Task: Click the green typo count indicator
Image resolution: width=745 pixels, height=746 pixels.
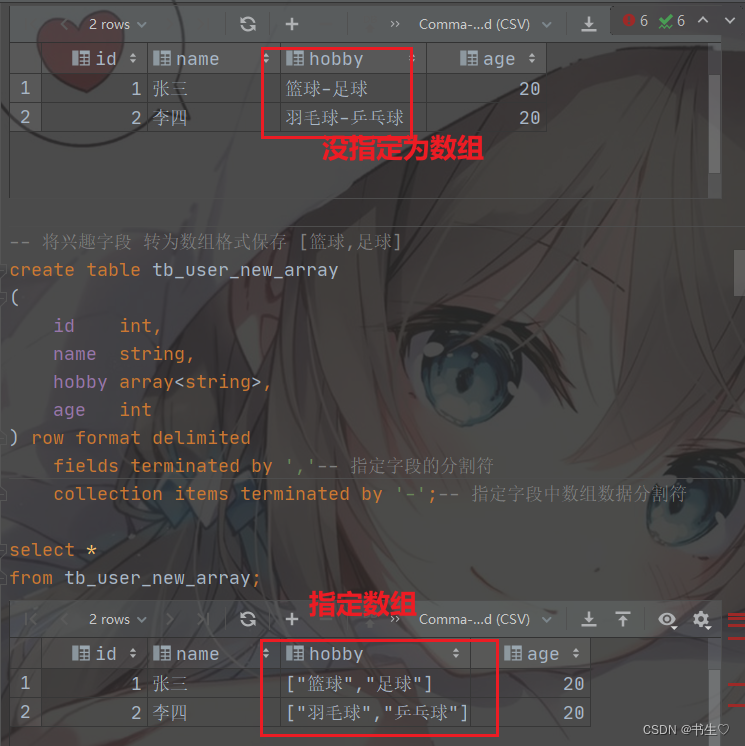Action: pyautogui.click(x=672, y=21)
